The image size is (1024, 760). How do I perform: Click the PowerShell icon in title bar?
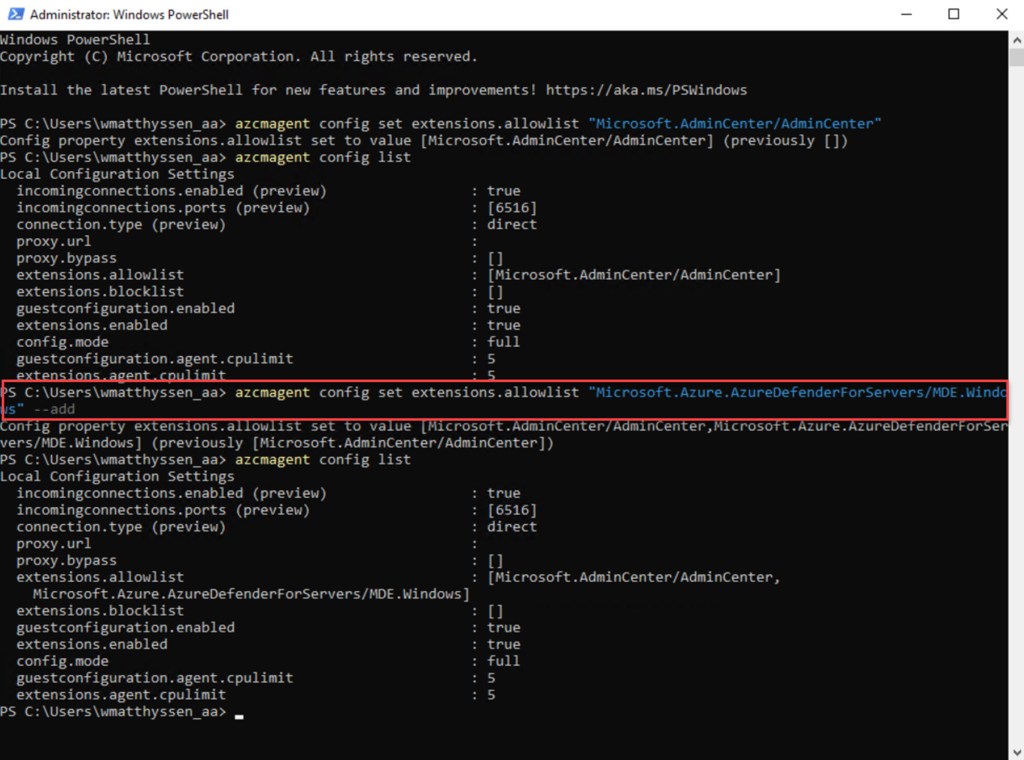[x=14, y=14]
